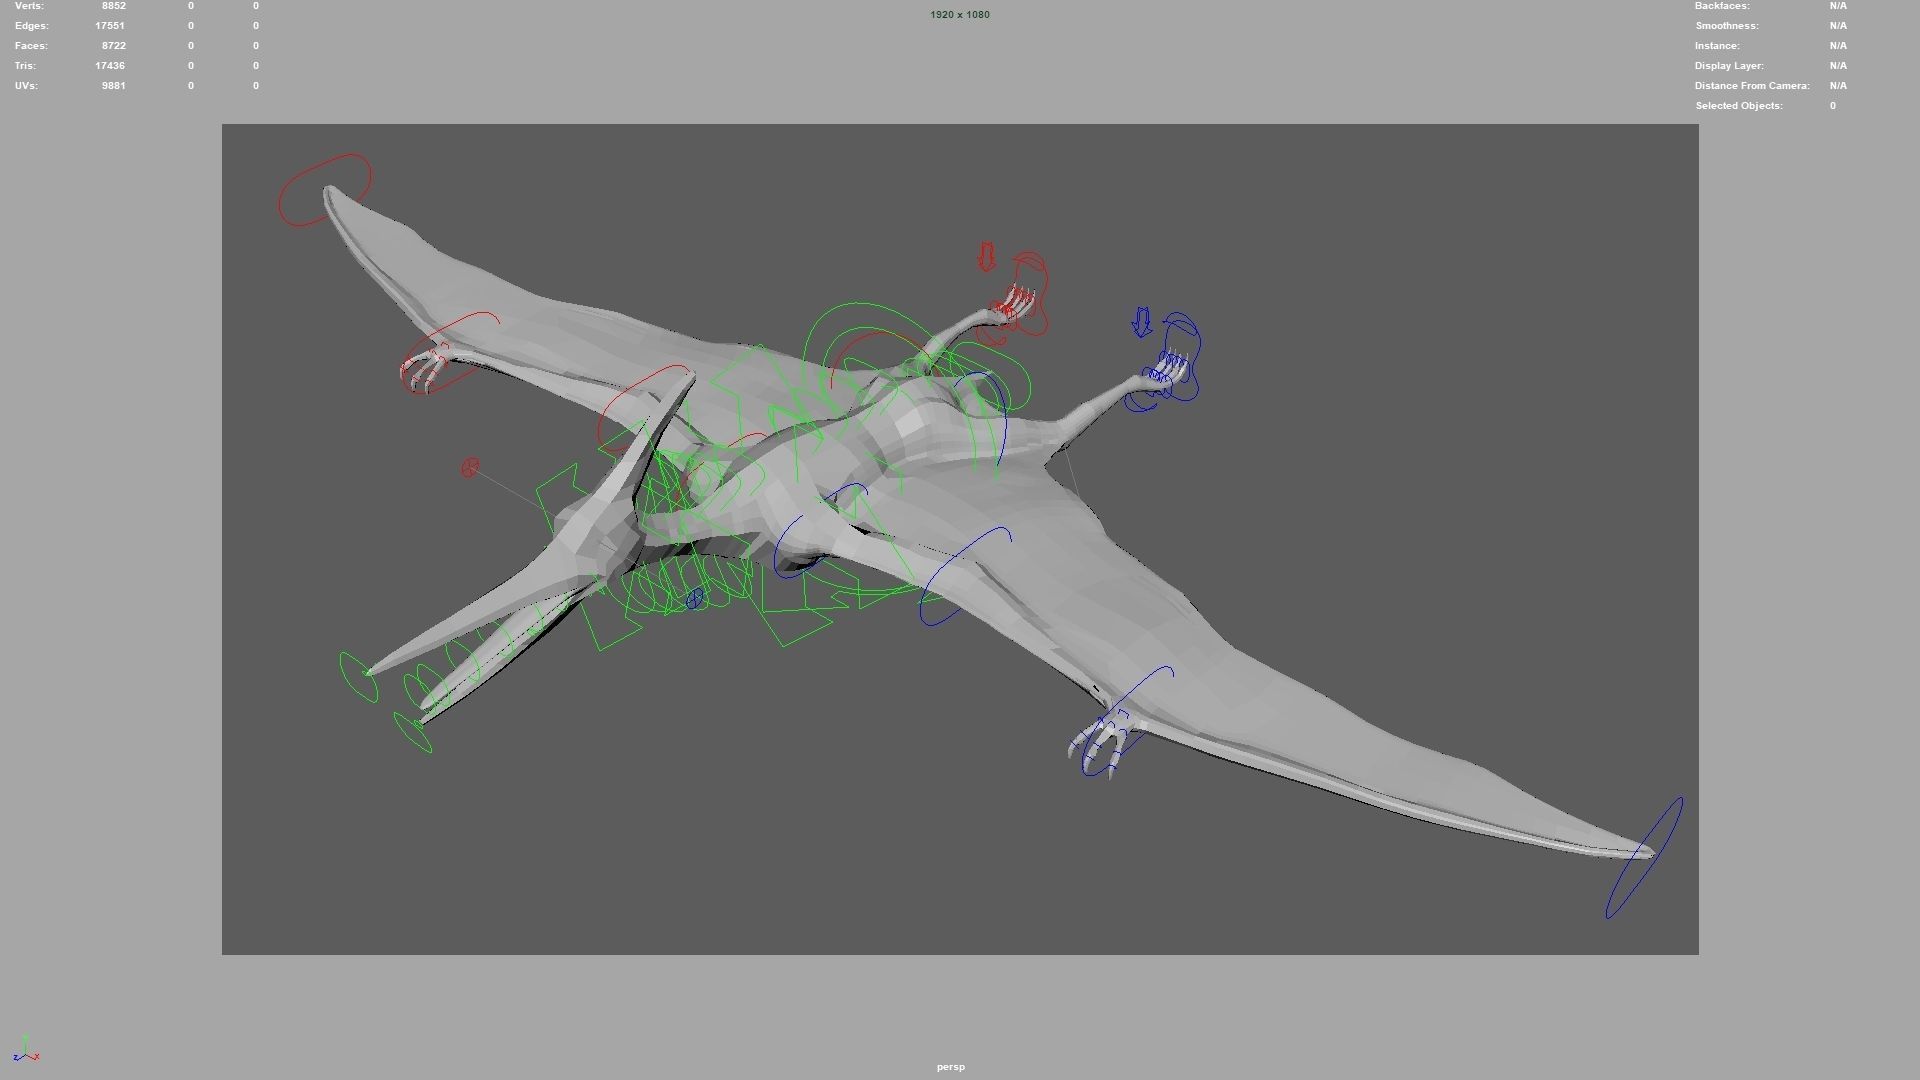The width and height of the screenshot is (1920, 1080).
Task: Click the Backfaces: label
Action: pos(1722,6)
